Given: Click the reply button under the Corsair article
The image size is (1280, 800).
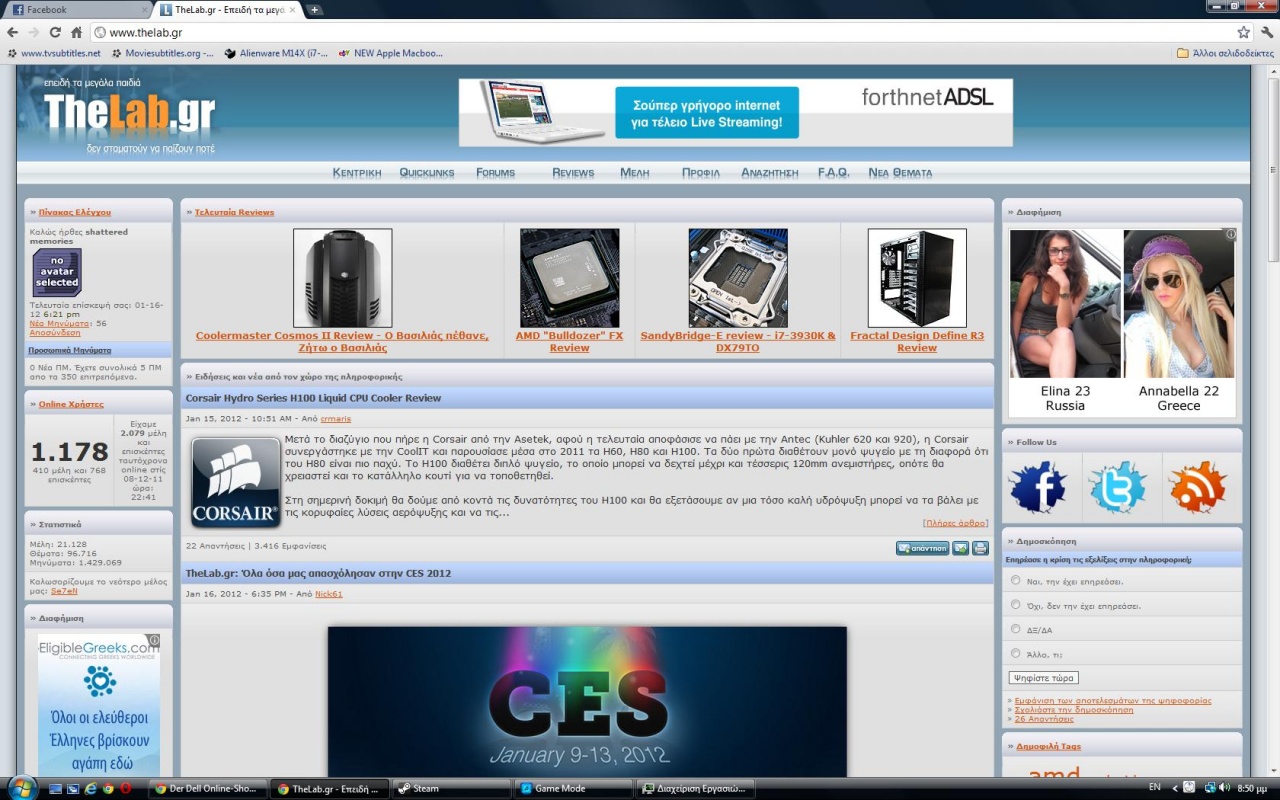Looking at the screenshot, I should 922,548.
